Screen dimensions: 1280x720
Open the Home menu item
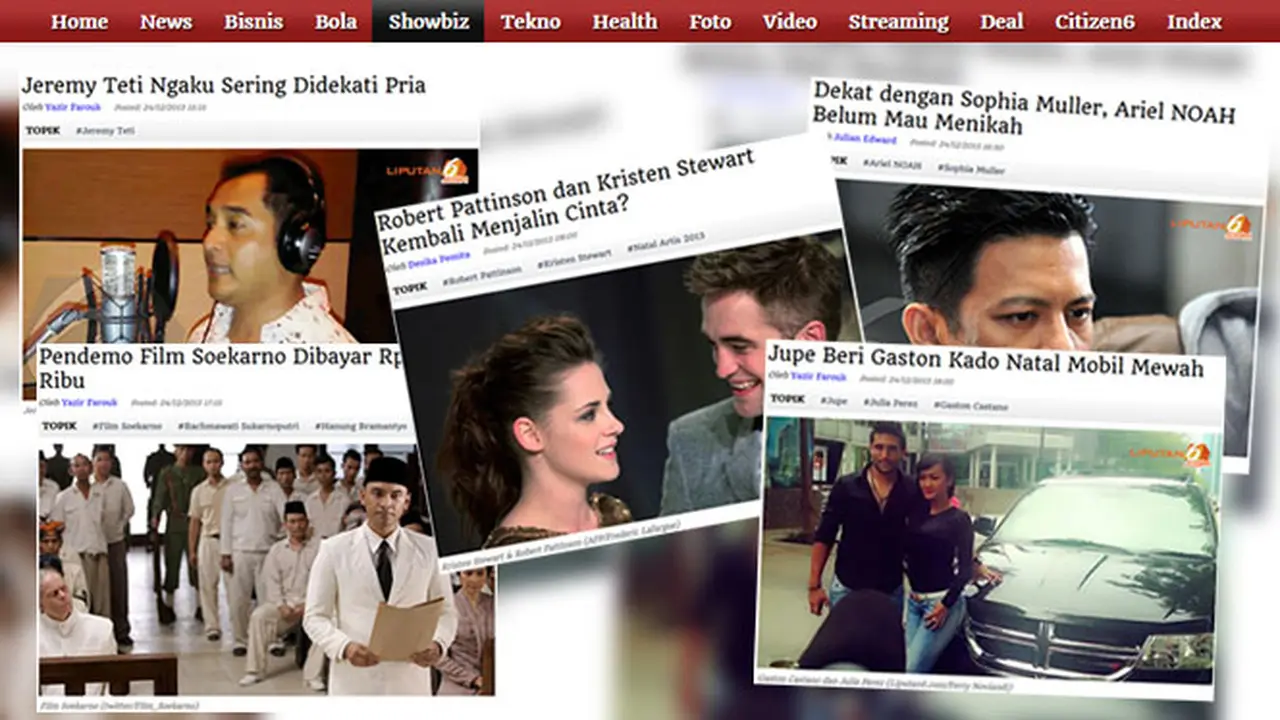pos(79,21)
